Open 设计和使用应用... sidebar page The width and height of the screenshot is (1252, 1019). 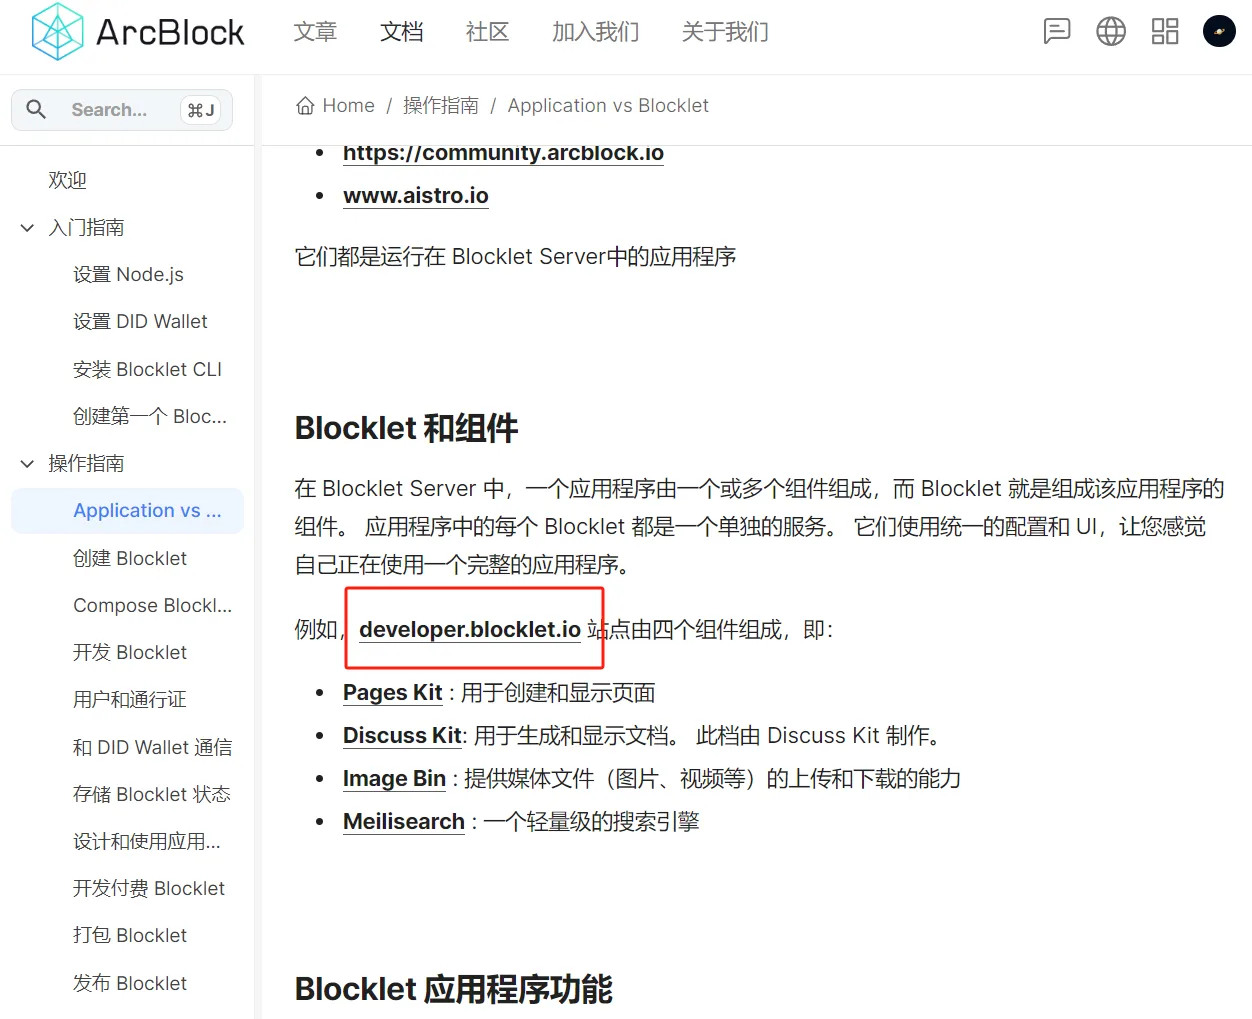coord(147,842)
